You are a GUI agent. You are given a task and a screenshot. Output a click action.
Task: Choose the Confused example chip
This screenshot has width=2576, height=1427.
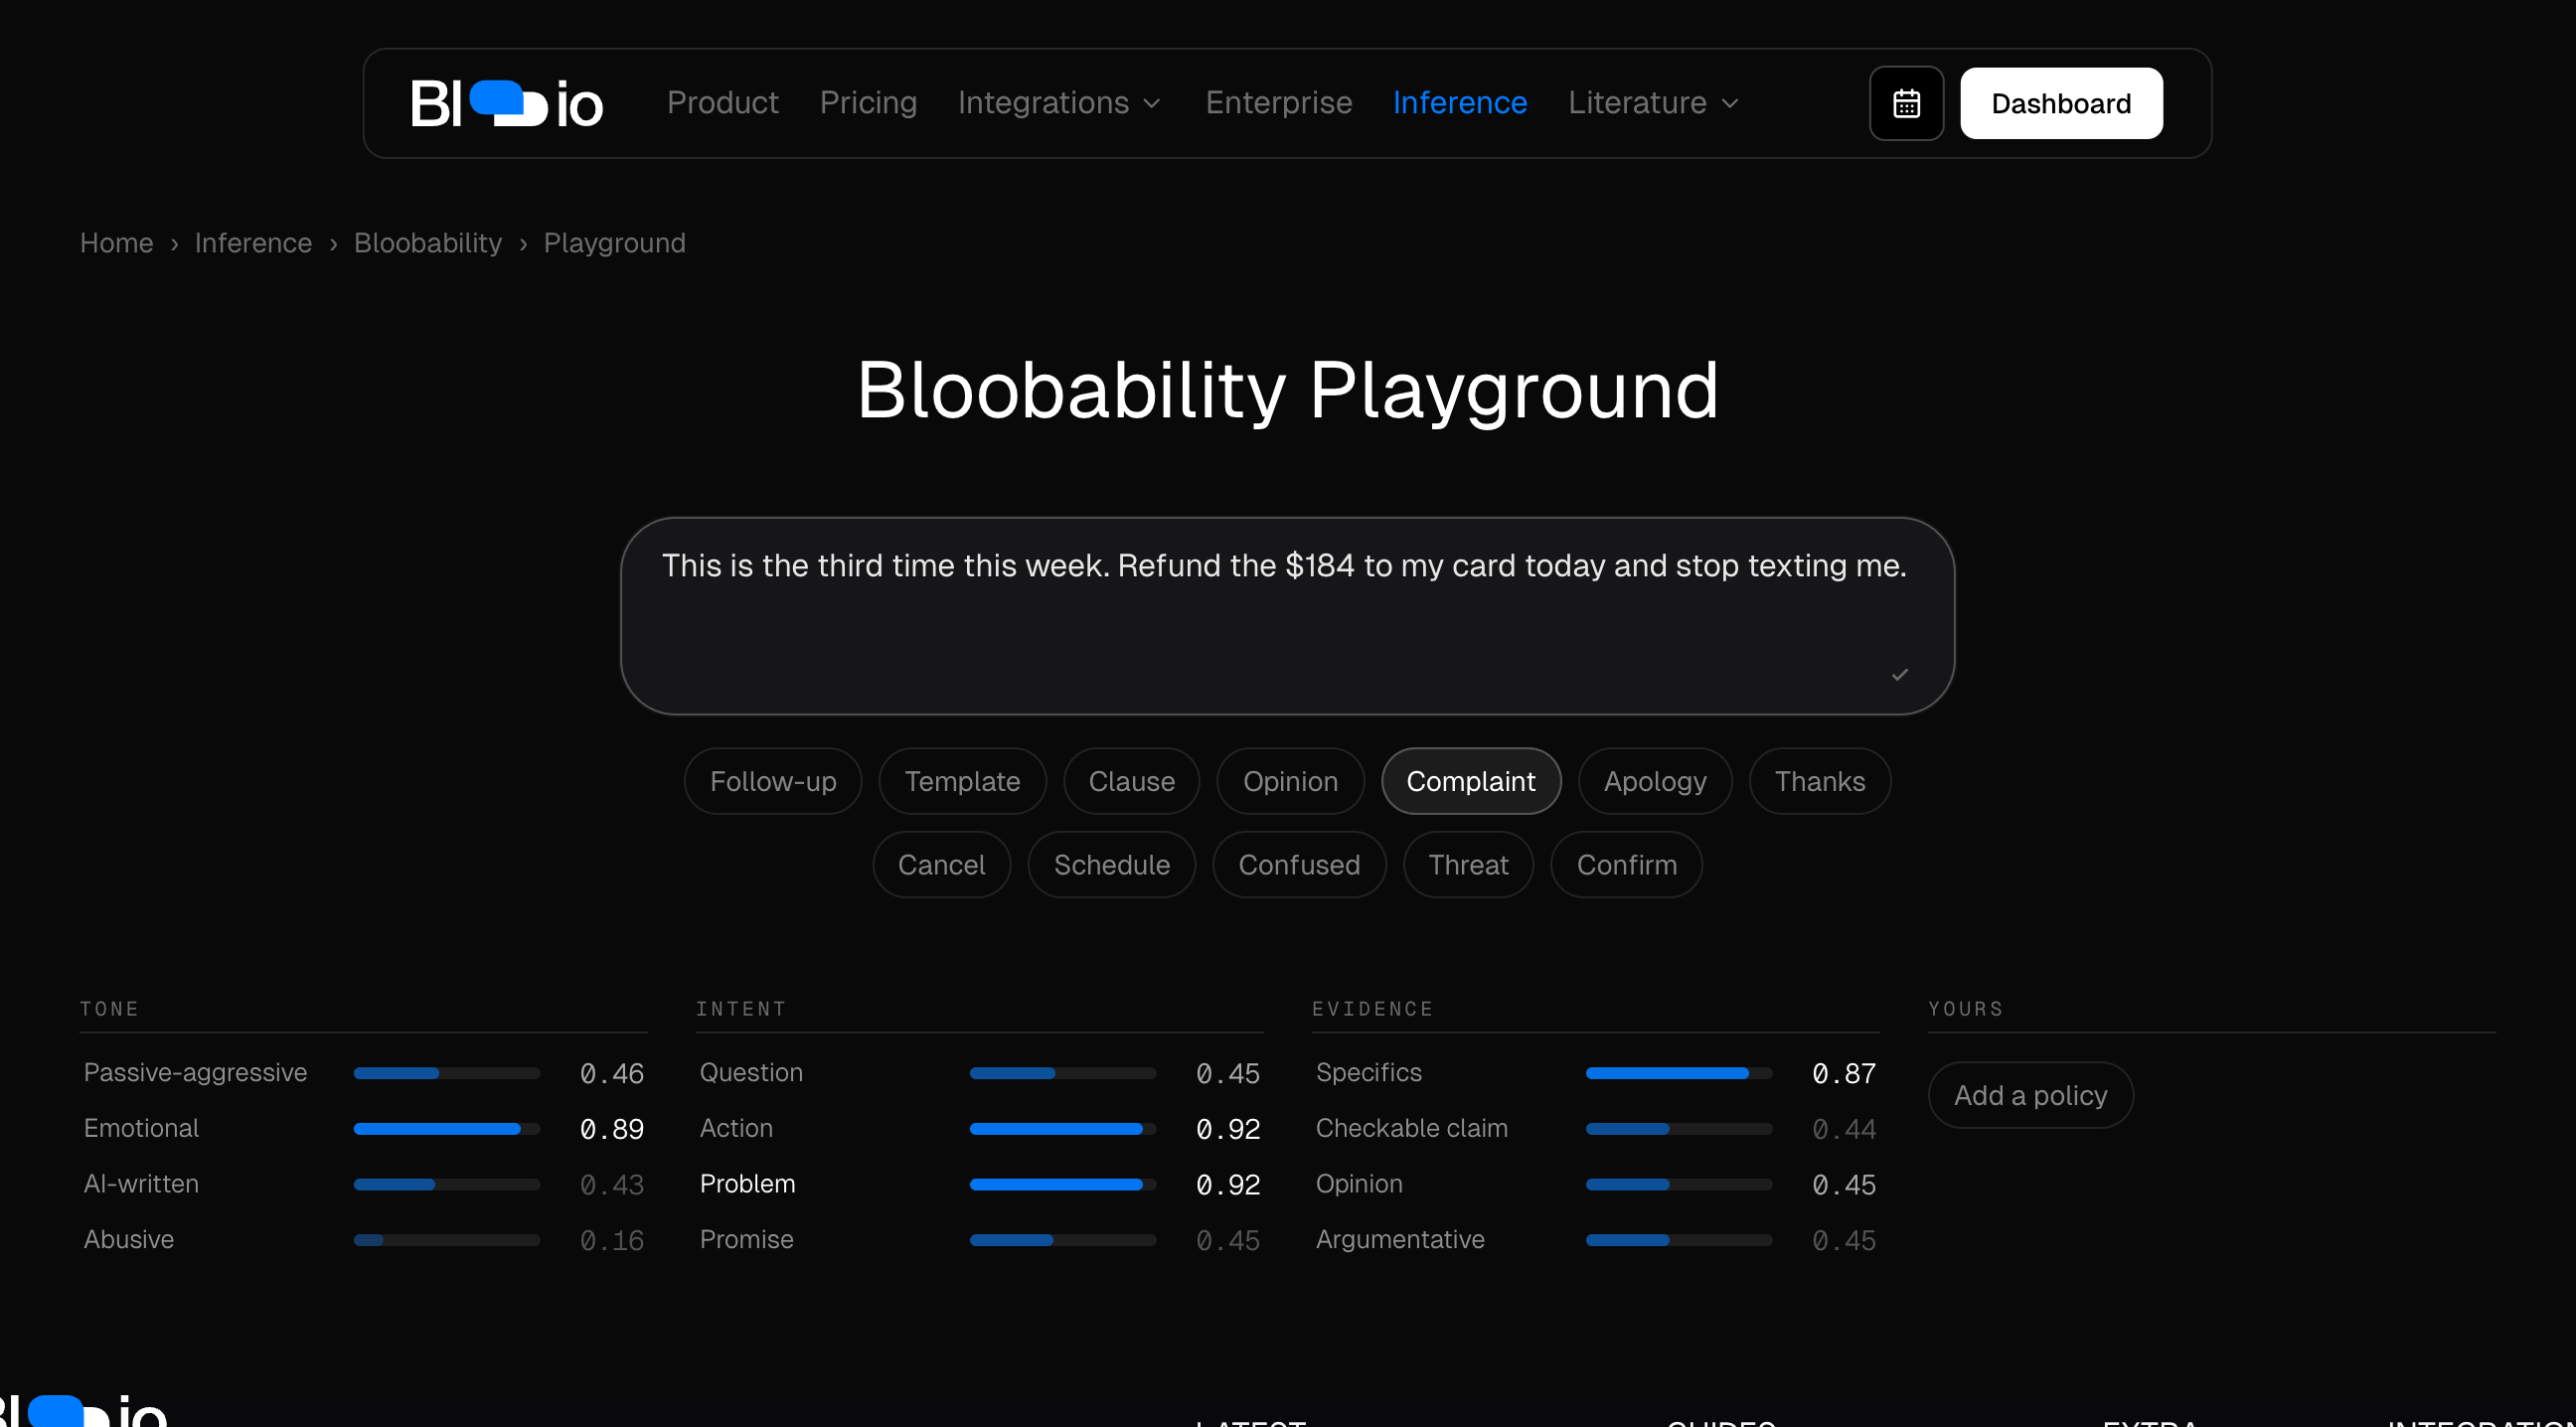[x=1299, y=865]
